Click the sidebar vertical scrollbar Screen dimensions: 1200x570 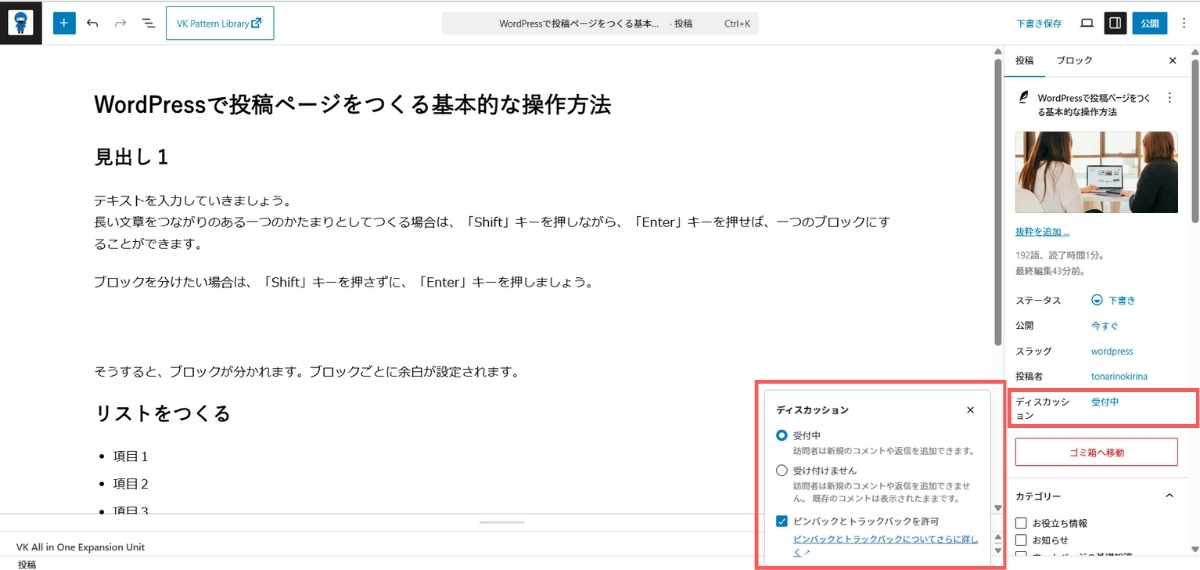click(1195, 140)
